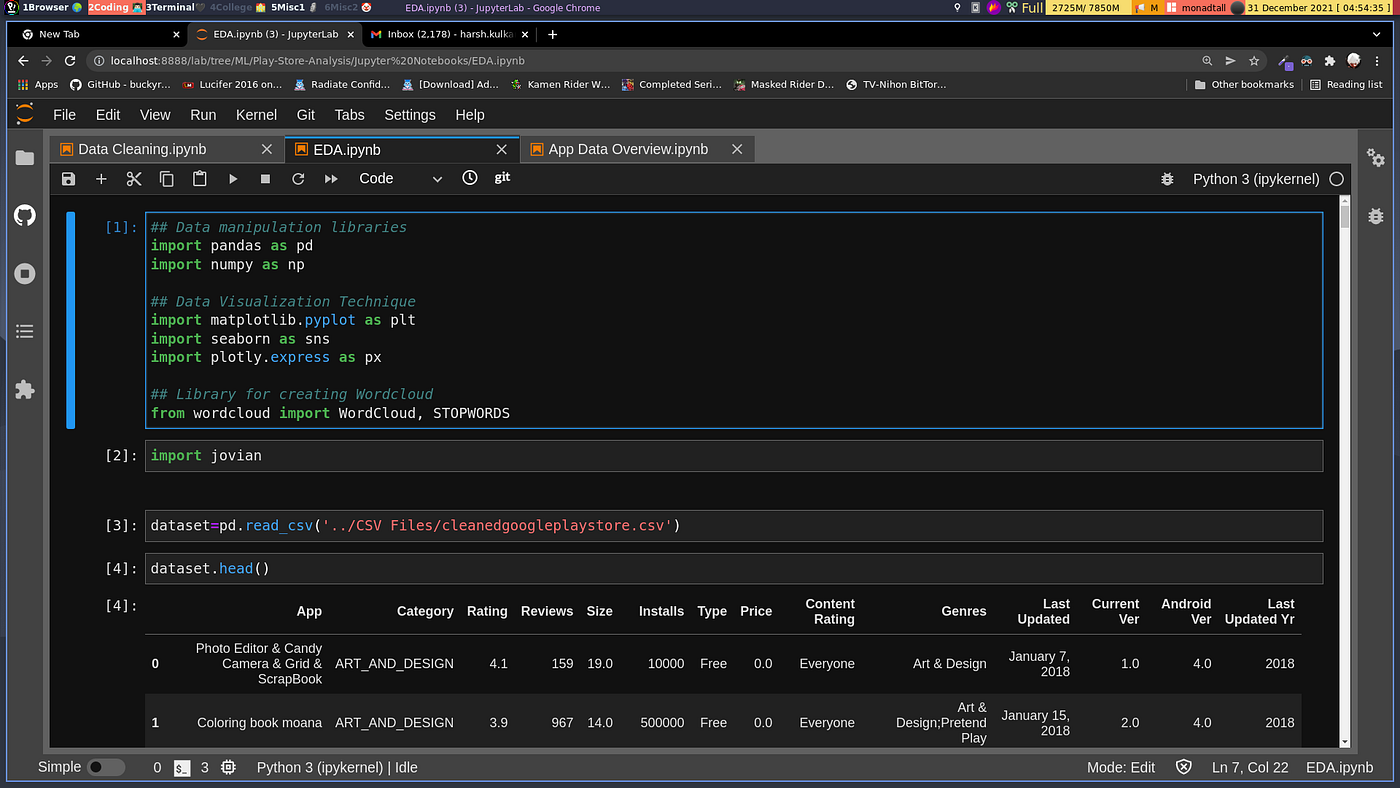Click the Python 3 (ipykernel) kernel name button
This screenshot has height=788, width=1400.
pyautogui.click(x=1256, y=179)
